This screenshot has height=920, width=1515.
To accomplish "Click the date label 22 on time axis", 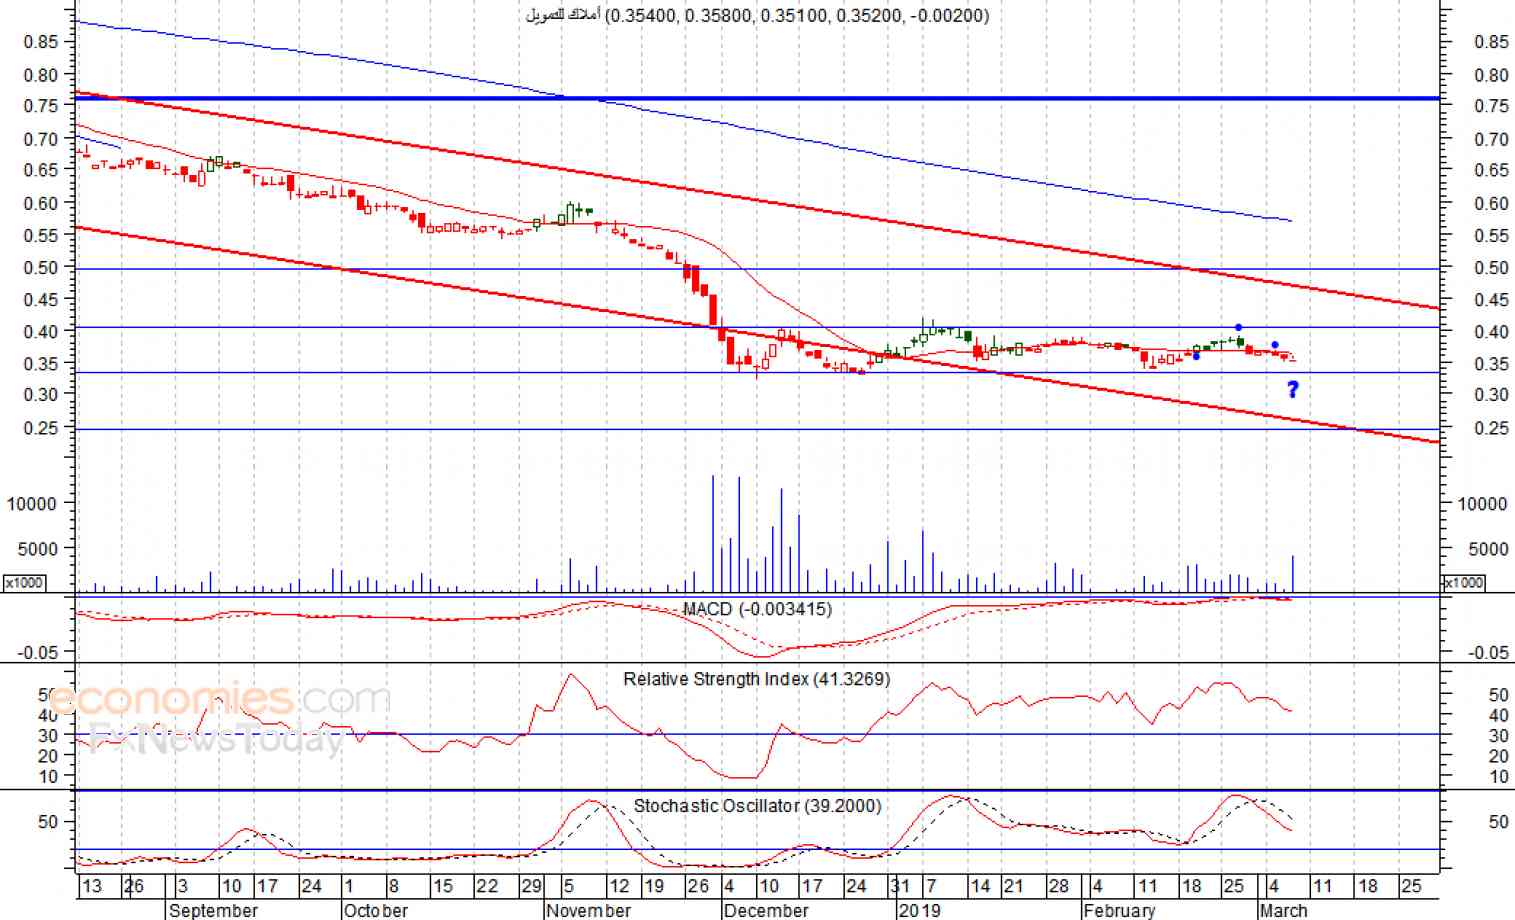I will click(x=487, y=886).
